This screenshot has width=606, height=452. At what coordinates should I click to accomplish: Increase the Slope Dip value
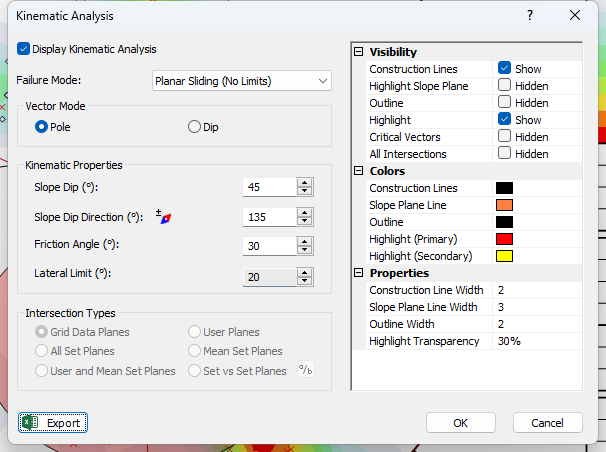[305, 183]
